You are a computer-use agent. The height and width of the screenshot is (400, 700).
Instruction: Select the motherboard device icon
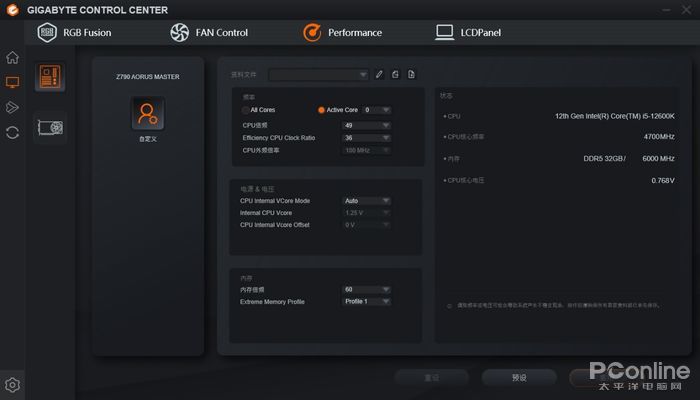pos(50,76)
